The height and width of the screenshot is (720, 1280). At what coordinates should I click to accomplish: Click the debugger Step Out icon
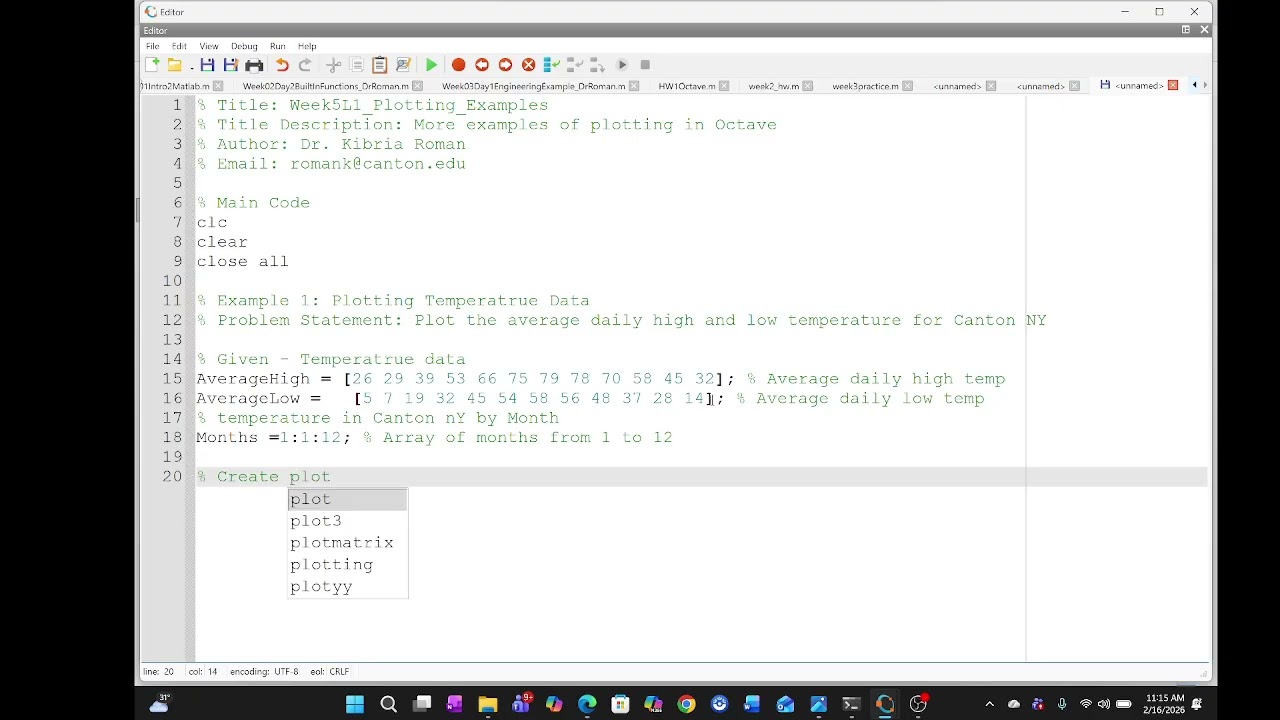tap(597, 65)
